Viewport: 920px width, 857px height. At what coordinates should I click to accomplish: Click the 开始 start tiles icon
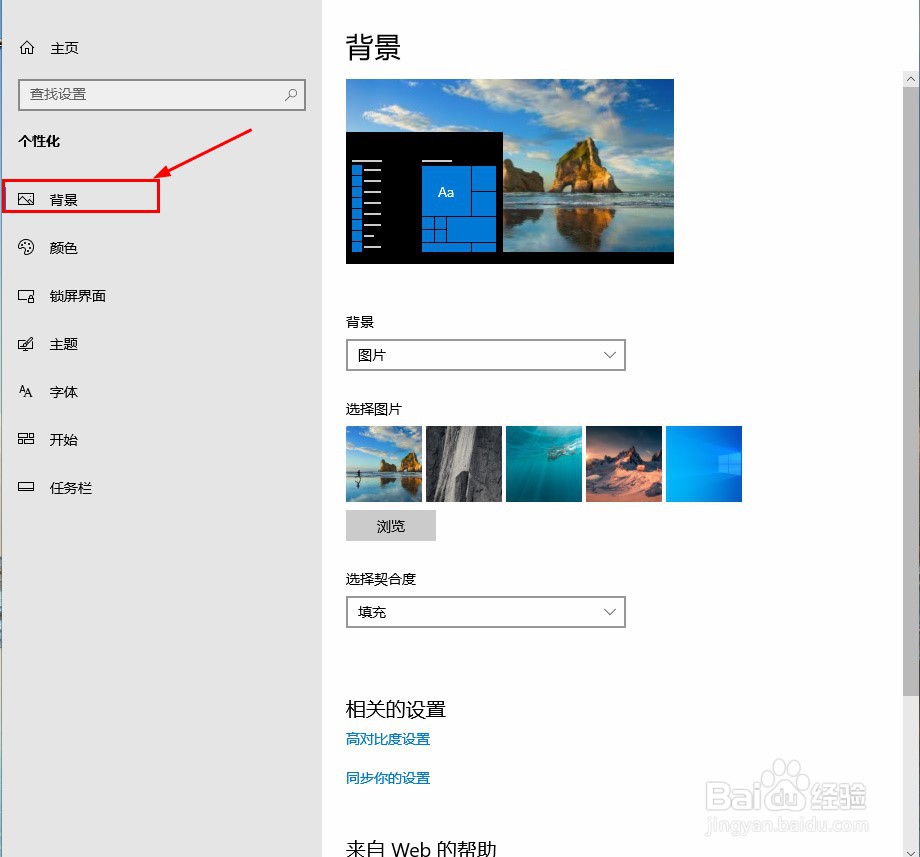tap(26, 439)
